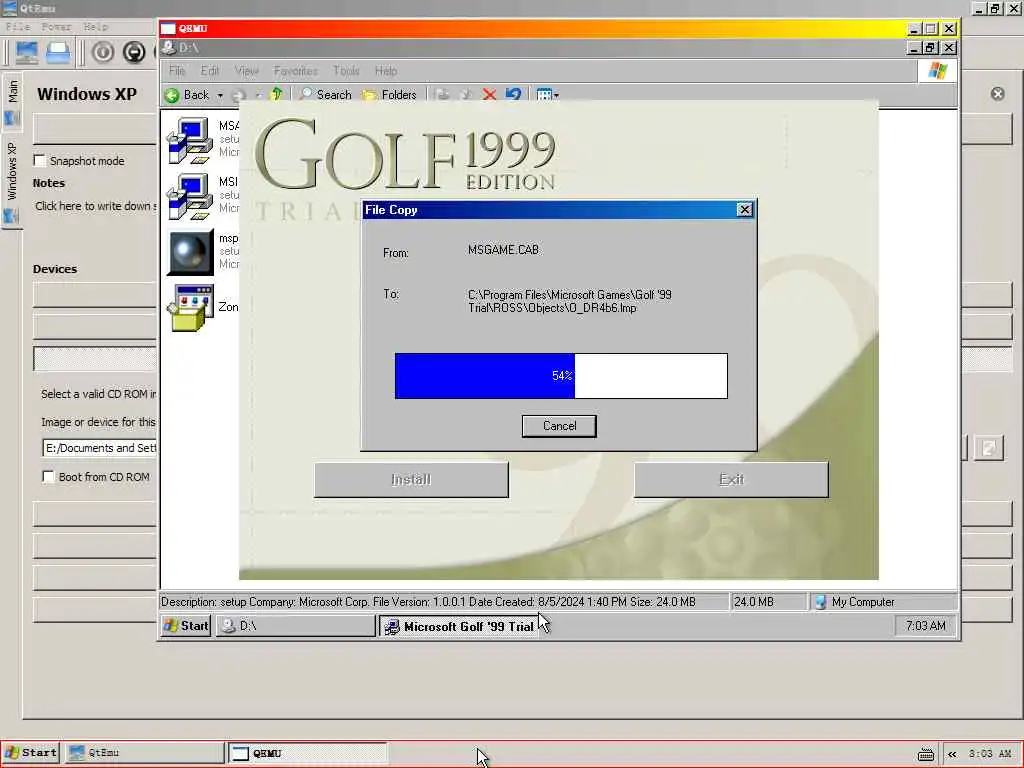This screenshot has width=1024, height=768.
Task: Select the MSA setup file icon
Action: pos(189,140)
